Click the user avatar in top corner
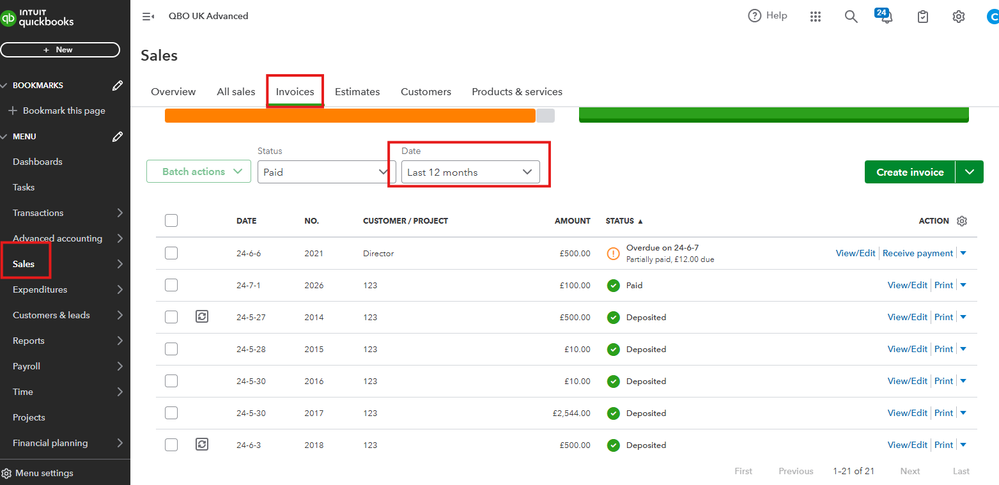Viewport: 999px width, 485px height. point(993,17)
